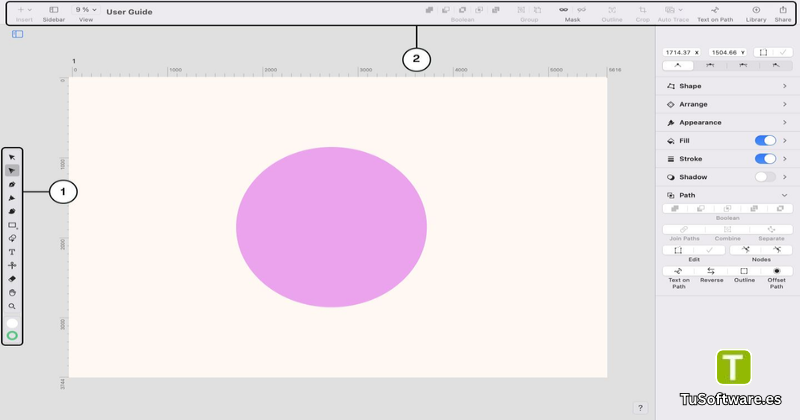Screen dimensions: 800x420
Task: Click the bounding box icon beside Y field
Action: (x=763, y=52)
